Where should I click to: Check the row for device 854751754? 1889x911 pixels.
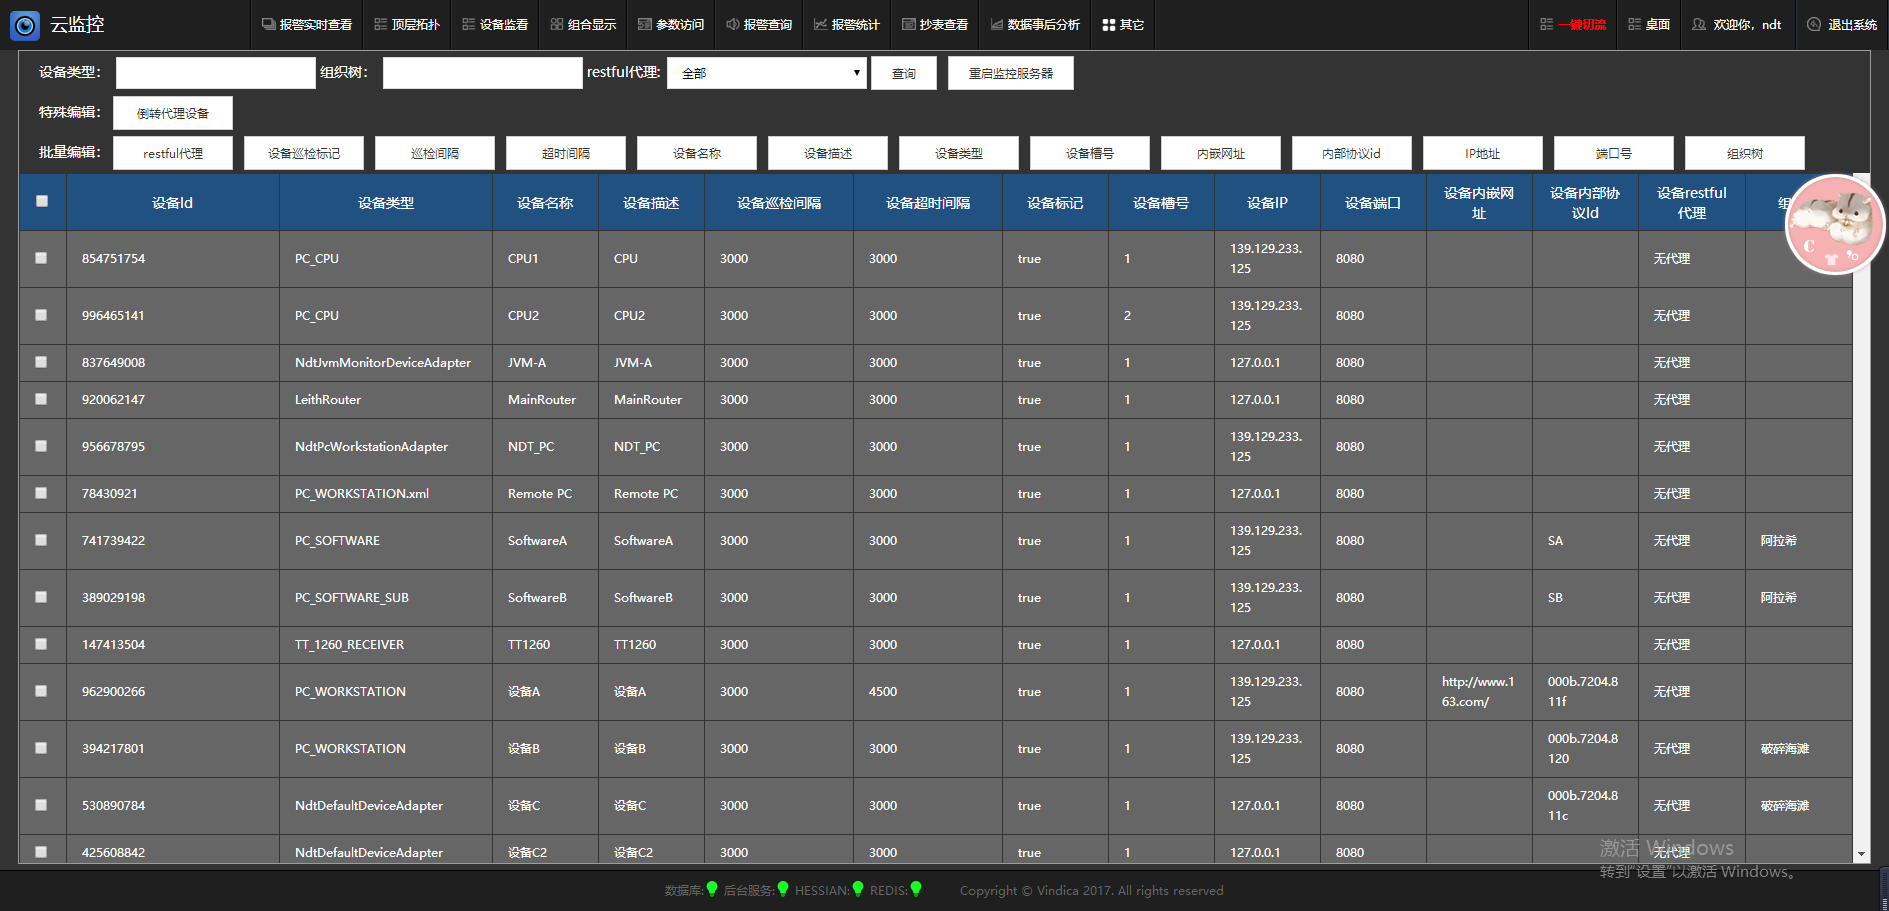click(42, 258)
